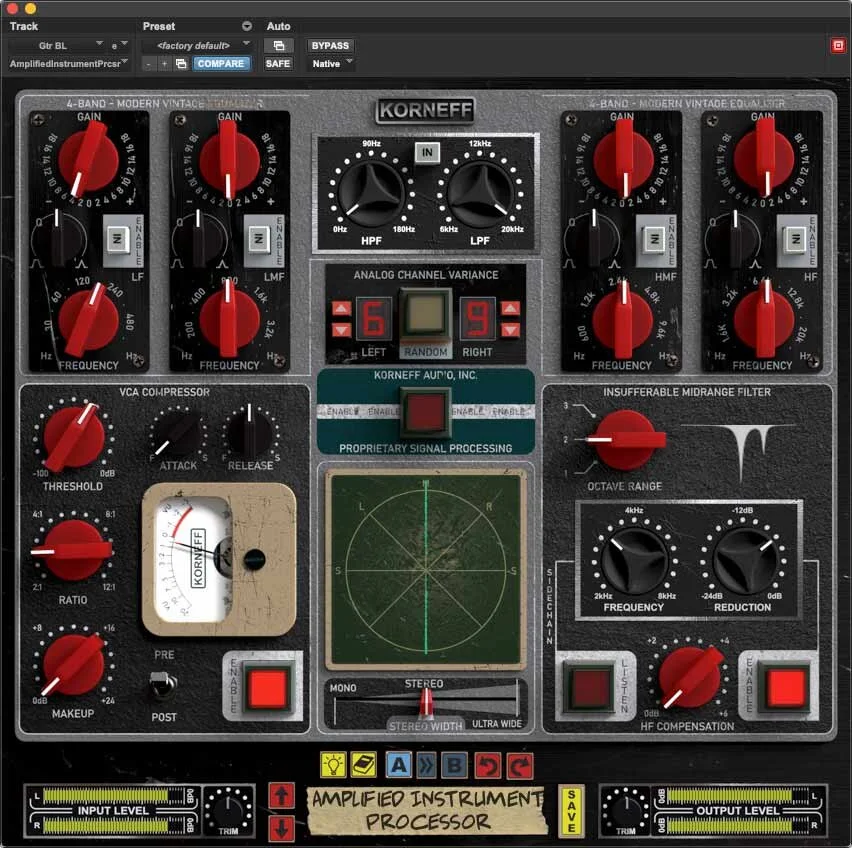This screenshot has height=848, width=852.
Task: Click the compressor MAKEUP gain knob
Action: [73, 664]
